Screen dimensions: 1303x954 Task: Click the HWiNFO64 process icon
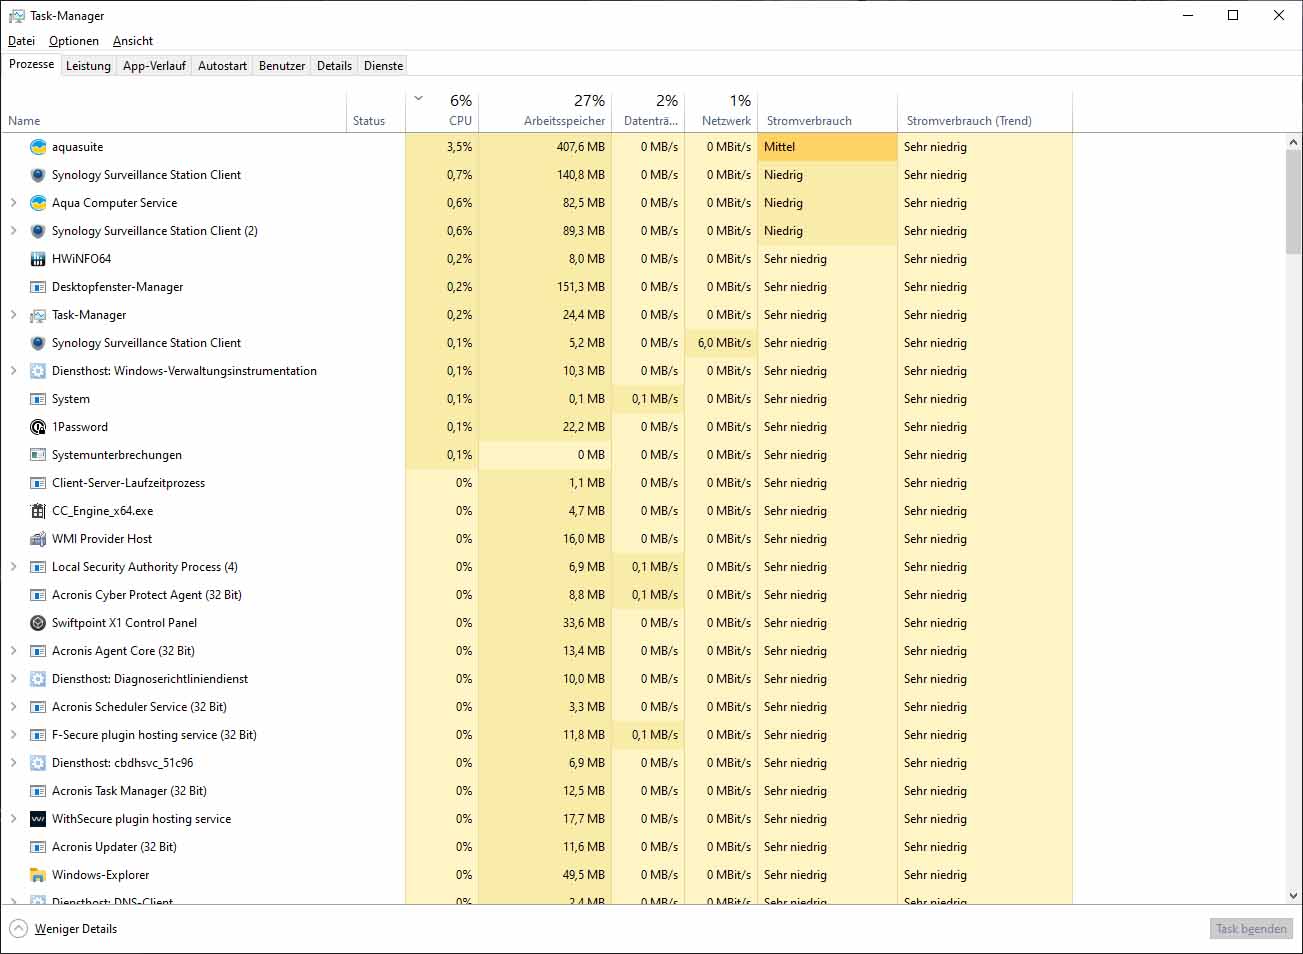38,259
